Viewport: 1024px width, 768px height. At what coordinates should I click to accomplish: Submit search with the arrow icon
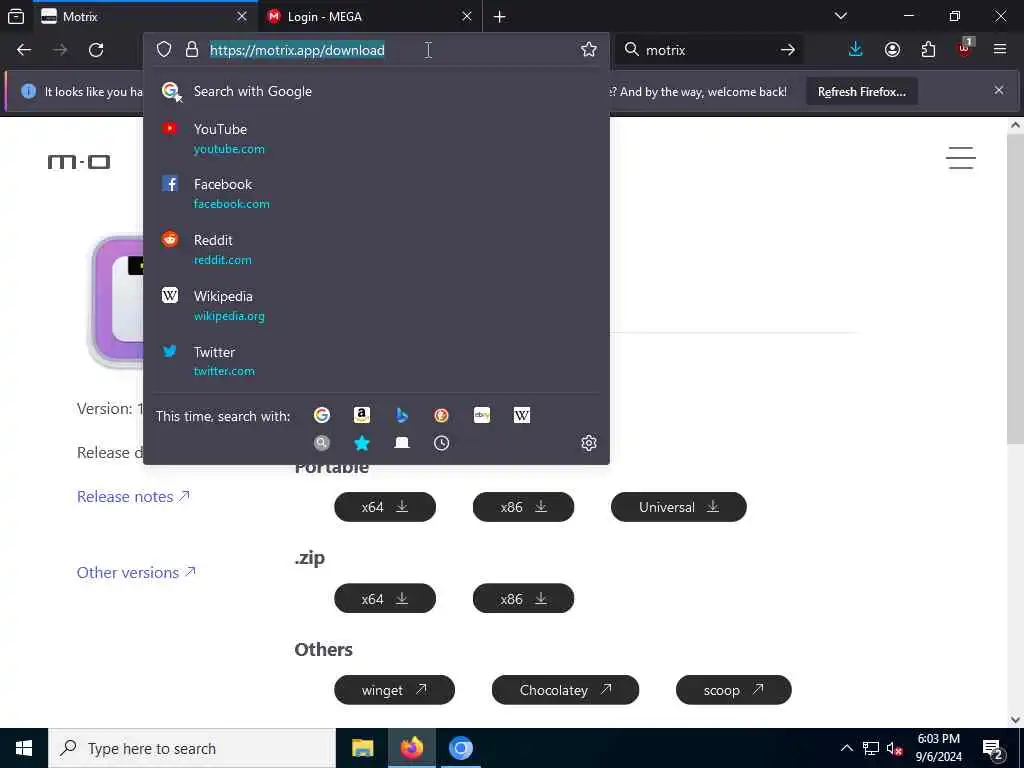click(x=788, y=50)
